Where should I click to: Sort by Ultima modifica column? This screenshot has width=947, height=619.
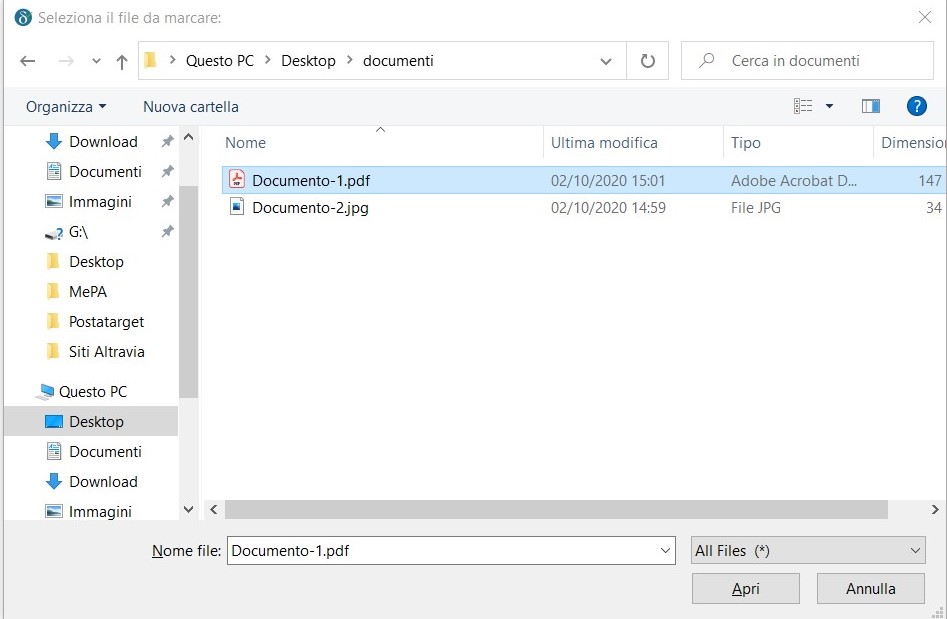tap(604, 143)
